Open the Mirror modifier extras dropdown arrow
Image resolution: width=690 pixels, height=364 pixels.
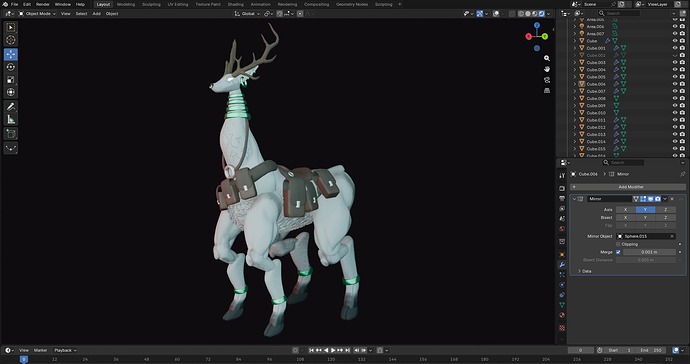(665, 199)
